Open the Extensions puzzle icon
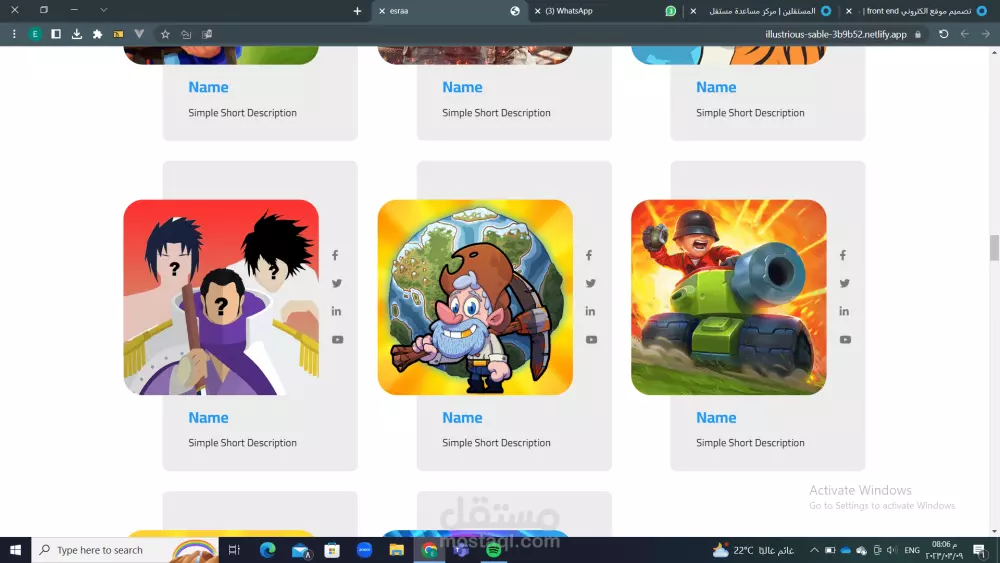Viewport: 1000px width, 563px height. click(x=98, y=34)
